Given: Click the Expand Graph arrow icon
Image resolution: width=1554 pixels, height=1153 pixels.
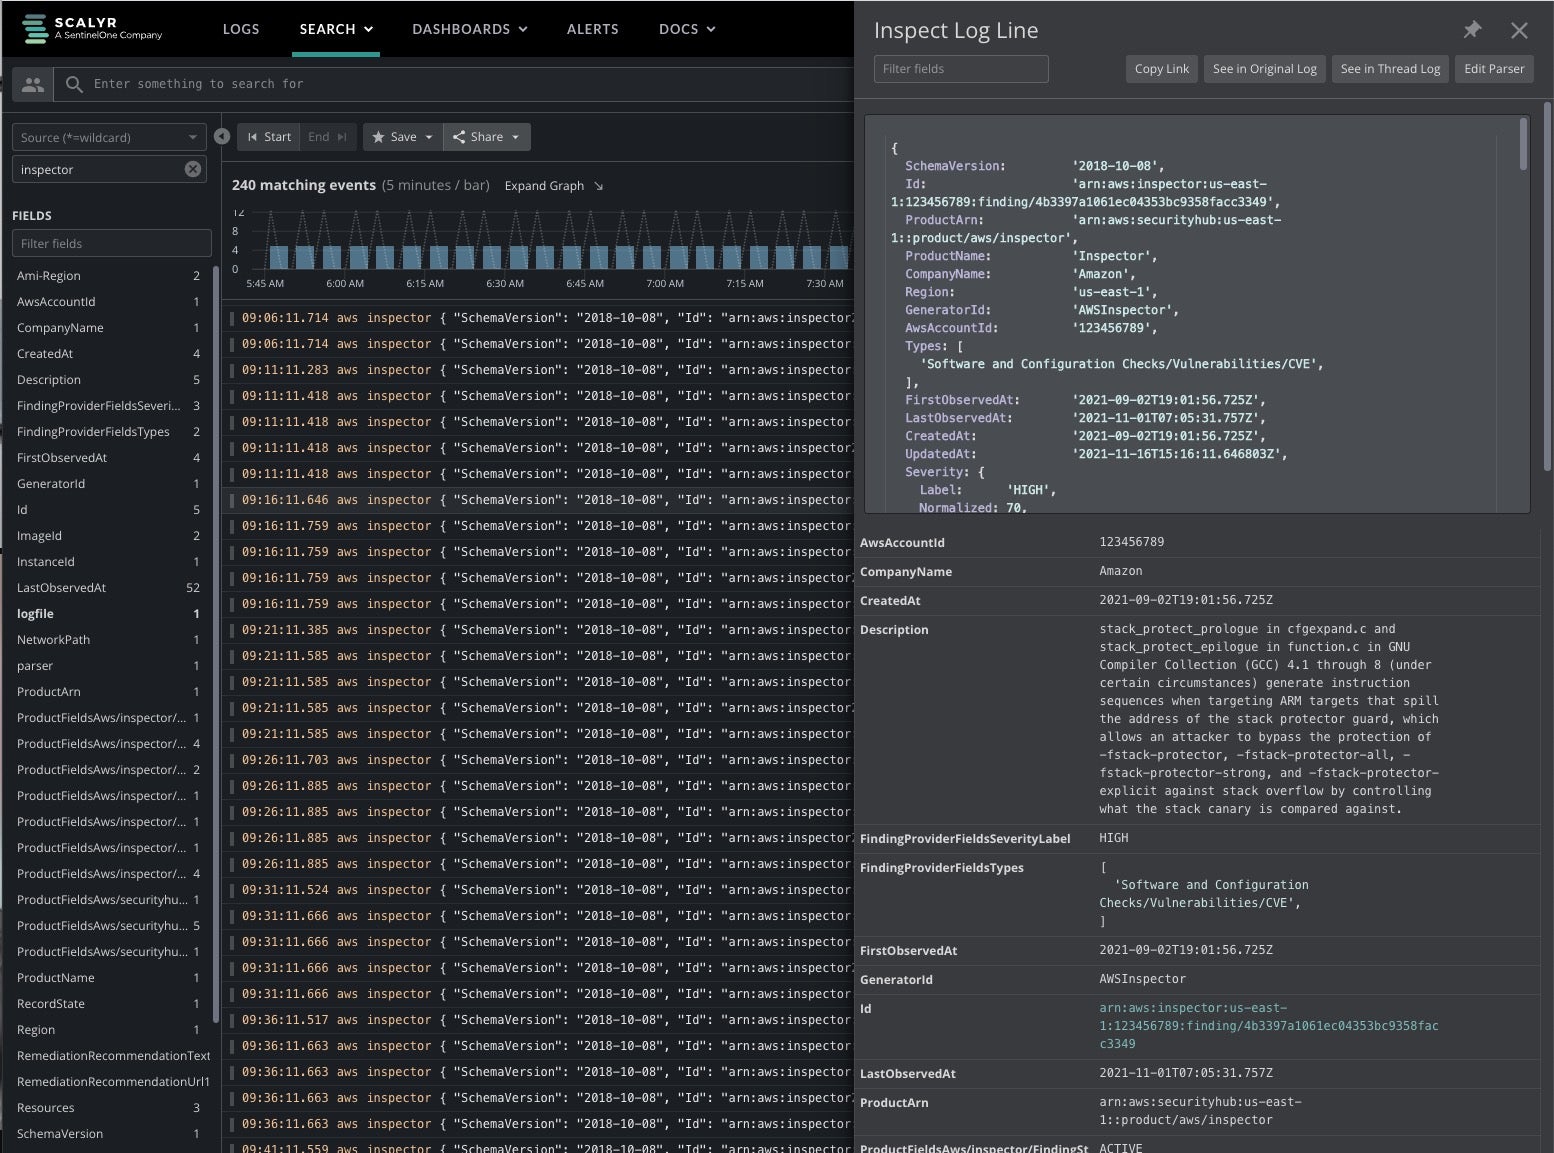Looking at the screenshot, I should 599,186.
